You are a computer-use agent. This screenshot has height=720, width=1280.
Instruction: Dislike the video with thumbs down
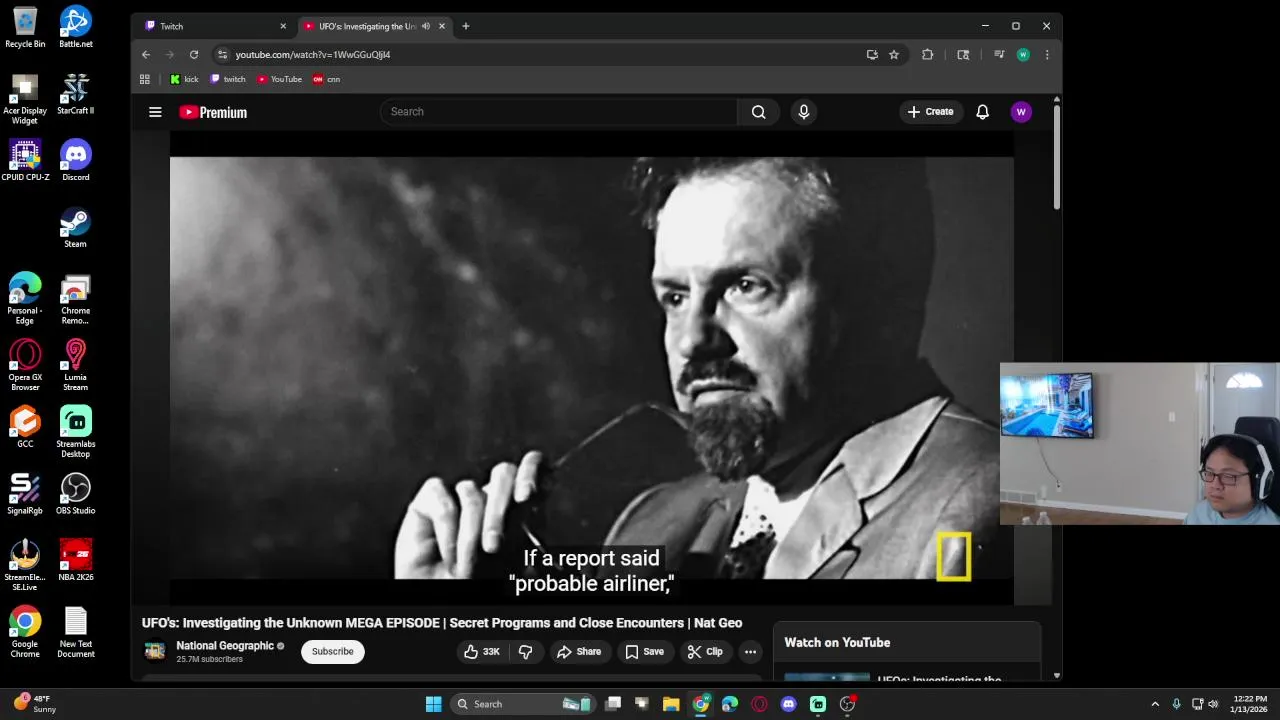(525, 652)
